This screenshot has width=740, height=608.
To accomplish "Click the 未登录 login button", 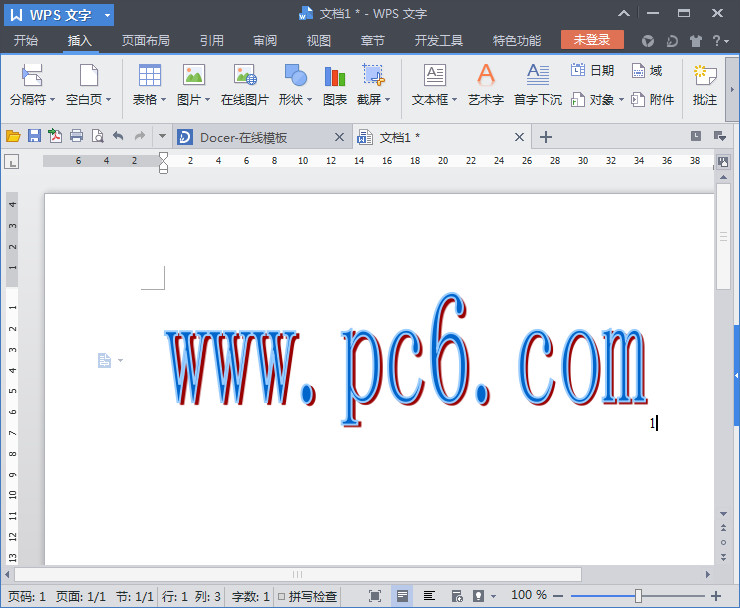I will click(x=592, y=40).
